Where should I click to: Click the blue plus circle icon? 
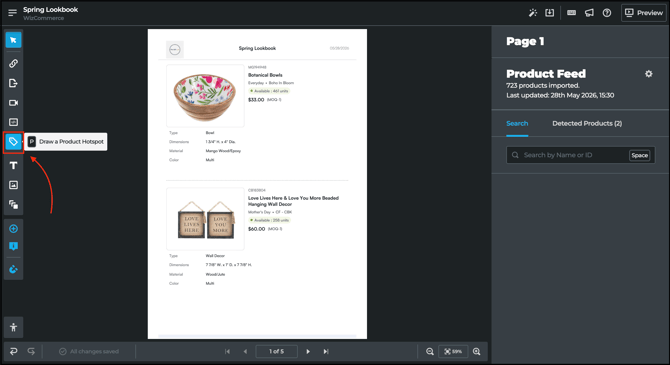pos(13,229)
